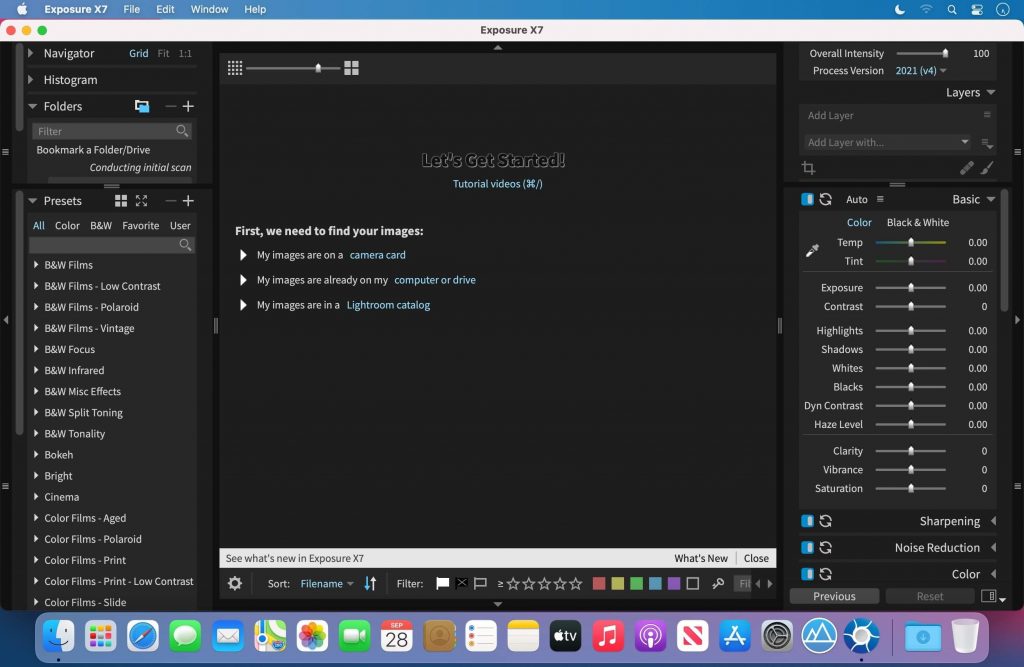Open the Tutorial videos link

click(497, 184)
